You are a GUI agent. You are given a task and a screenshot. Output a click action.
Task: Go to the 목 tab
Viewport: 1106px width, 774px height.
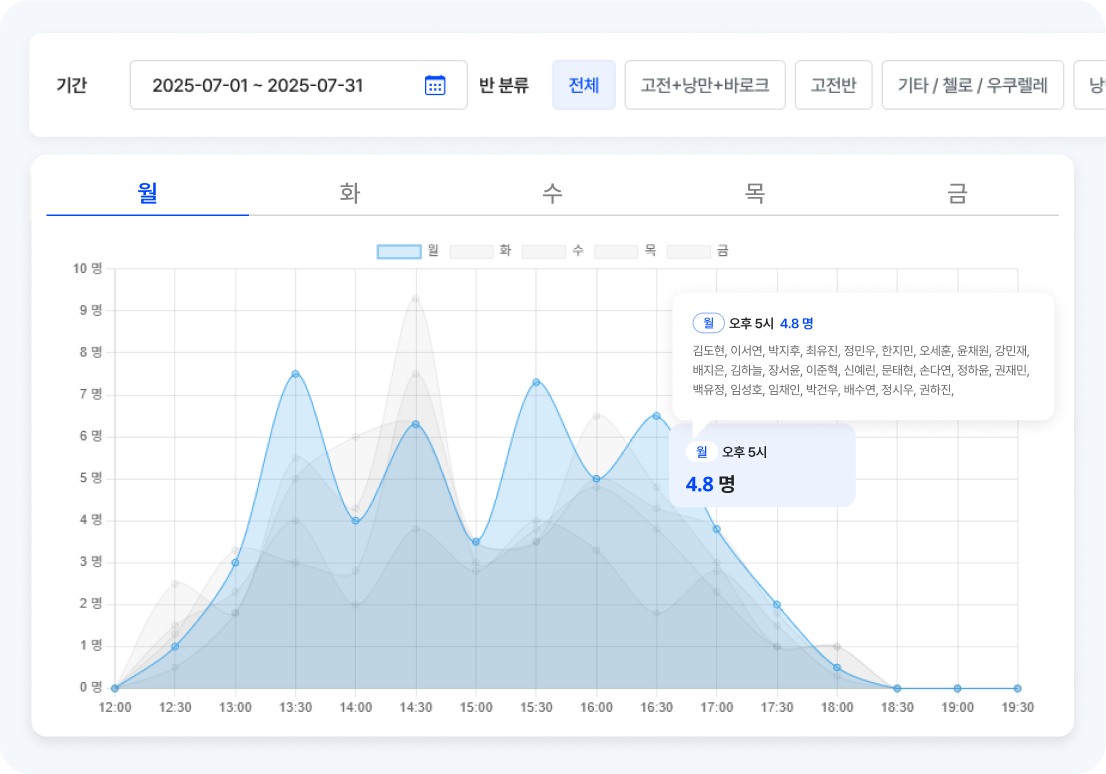click(x=755, y=192)
